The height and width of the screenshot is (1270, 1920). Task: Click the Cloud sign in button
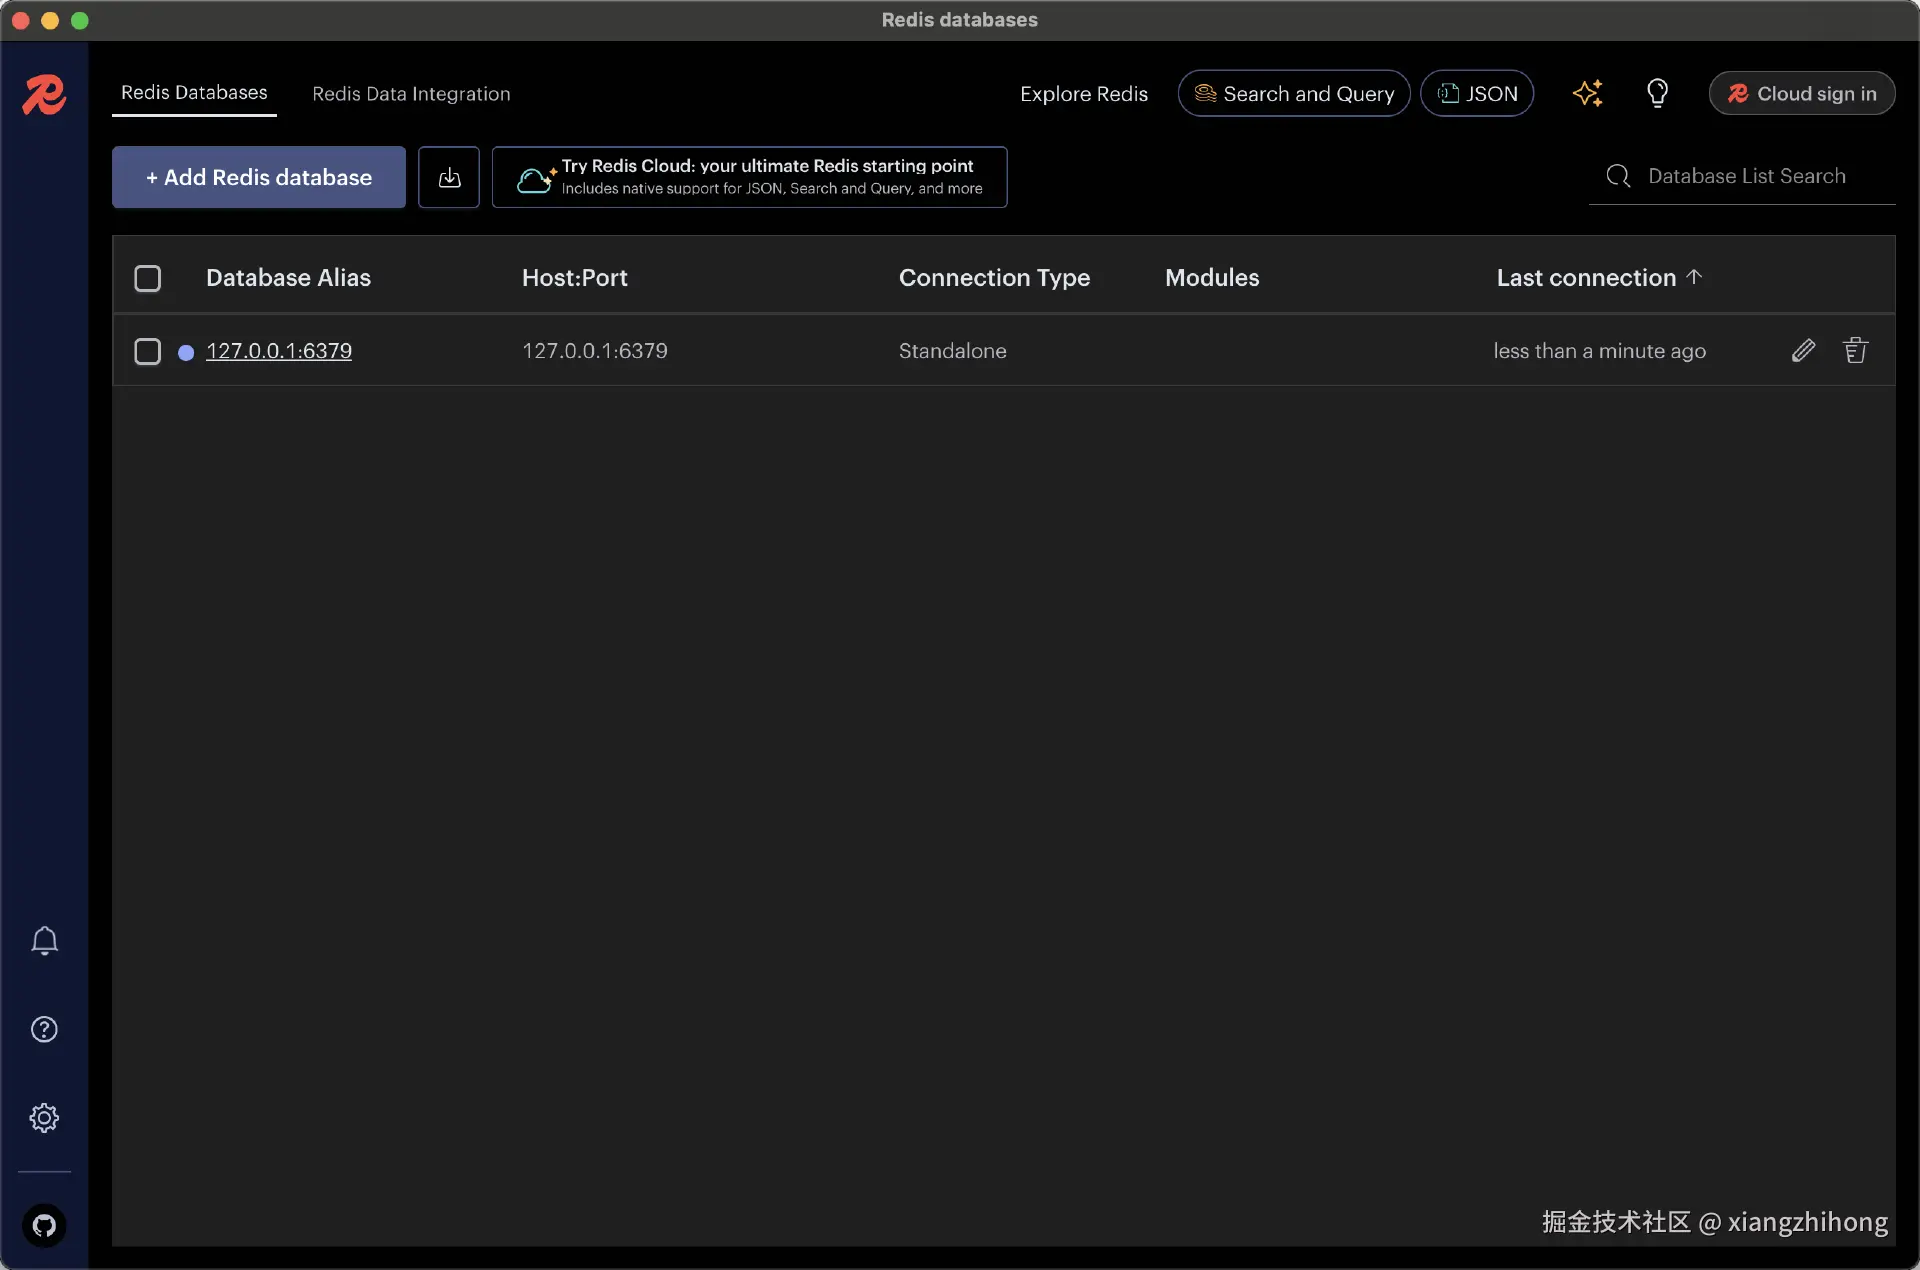pos(1802,93)
